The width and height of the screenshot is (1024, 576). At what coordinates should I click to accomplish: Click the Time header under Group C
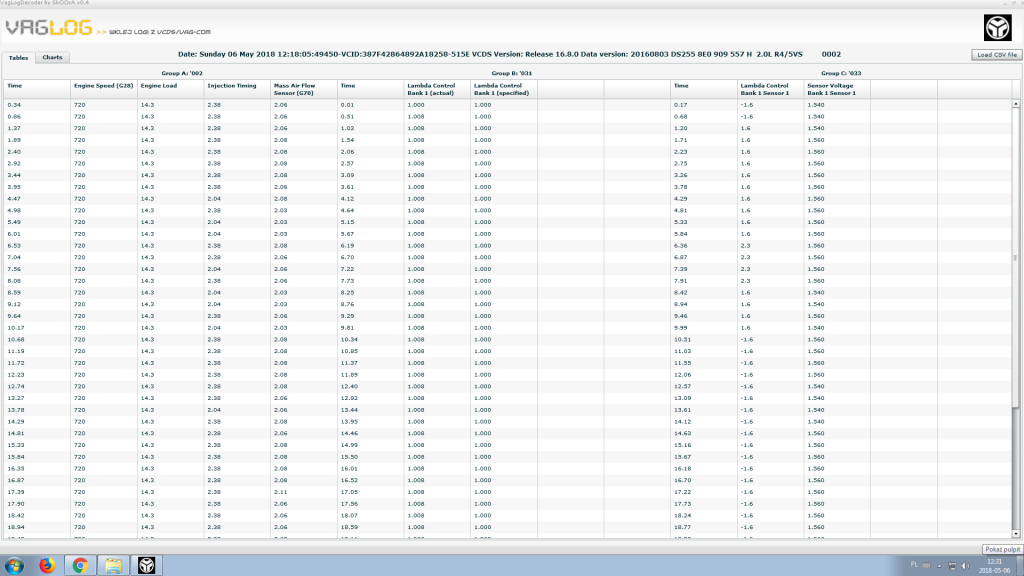(x=703, y=89)
